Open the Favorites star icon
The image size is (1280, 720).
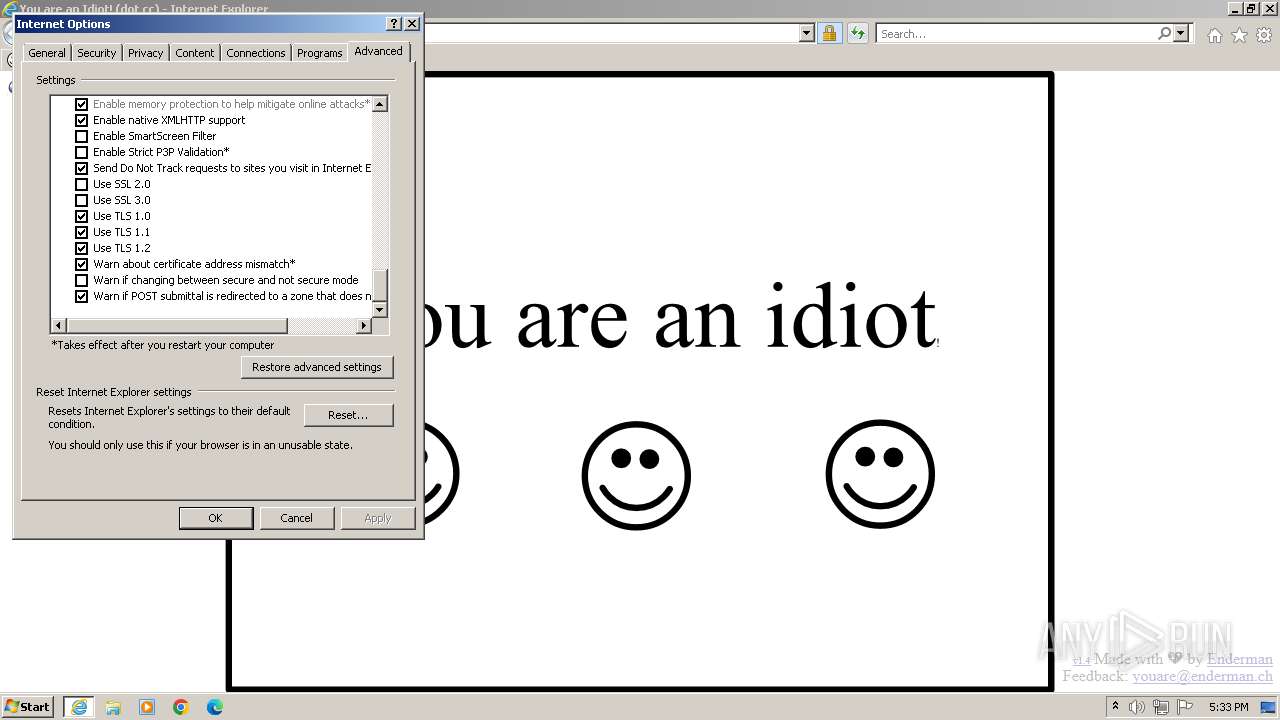pos(1239,35)
